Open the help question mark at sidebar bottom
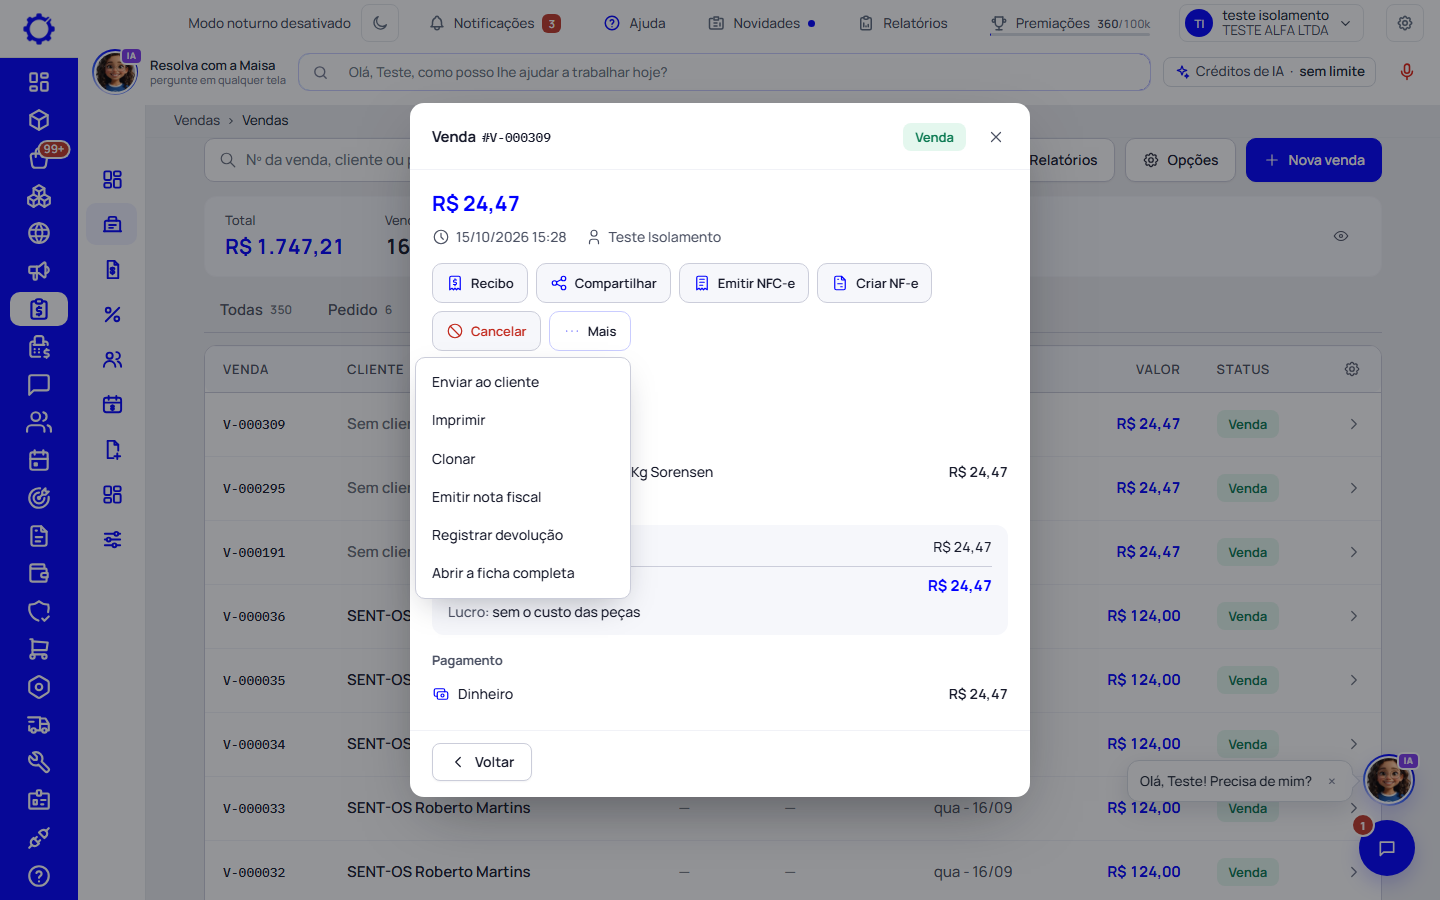The width and height of the screenshot is (1440, 900). pyautogui.click(x=39, y=876)
